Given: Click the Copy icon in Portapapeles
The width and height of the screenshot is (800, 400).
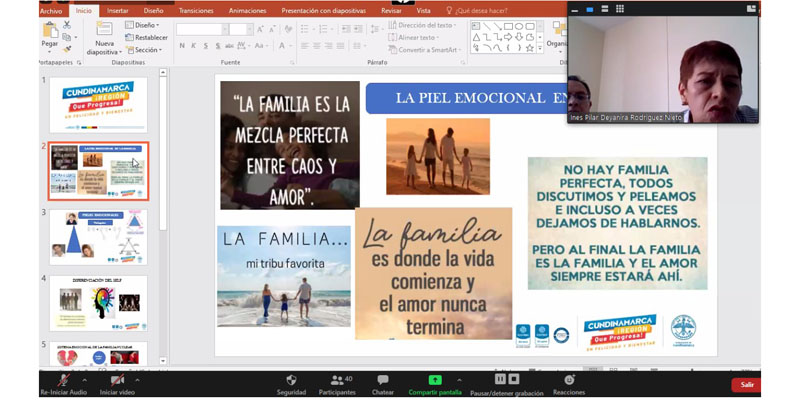Looking at the screenshot, I should click(66, 37).
